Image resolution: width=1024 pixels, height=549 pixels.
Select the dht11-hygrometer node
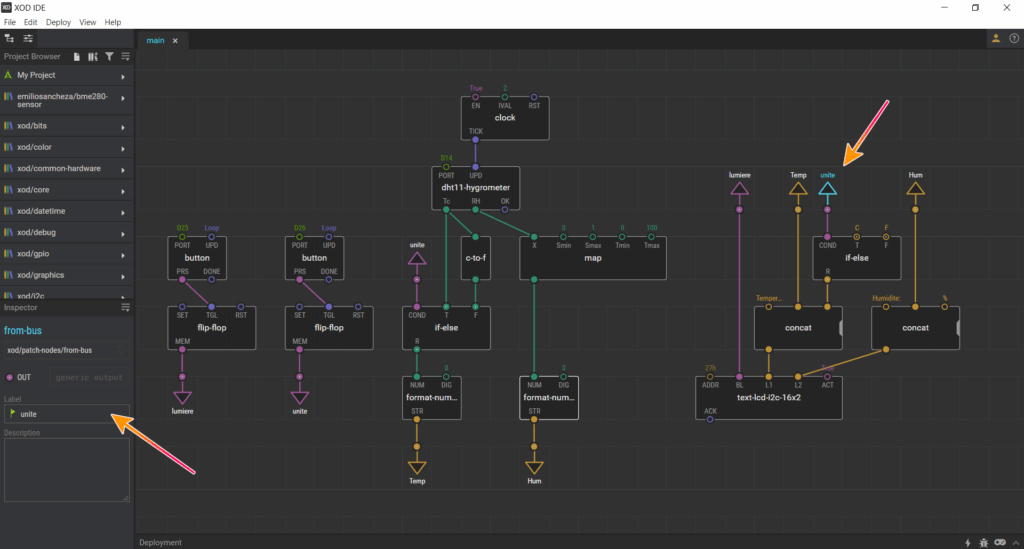pyautogui.click(x=475, y=188)
